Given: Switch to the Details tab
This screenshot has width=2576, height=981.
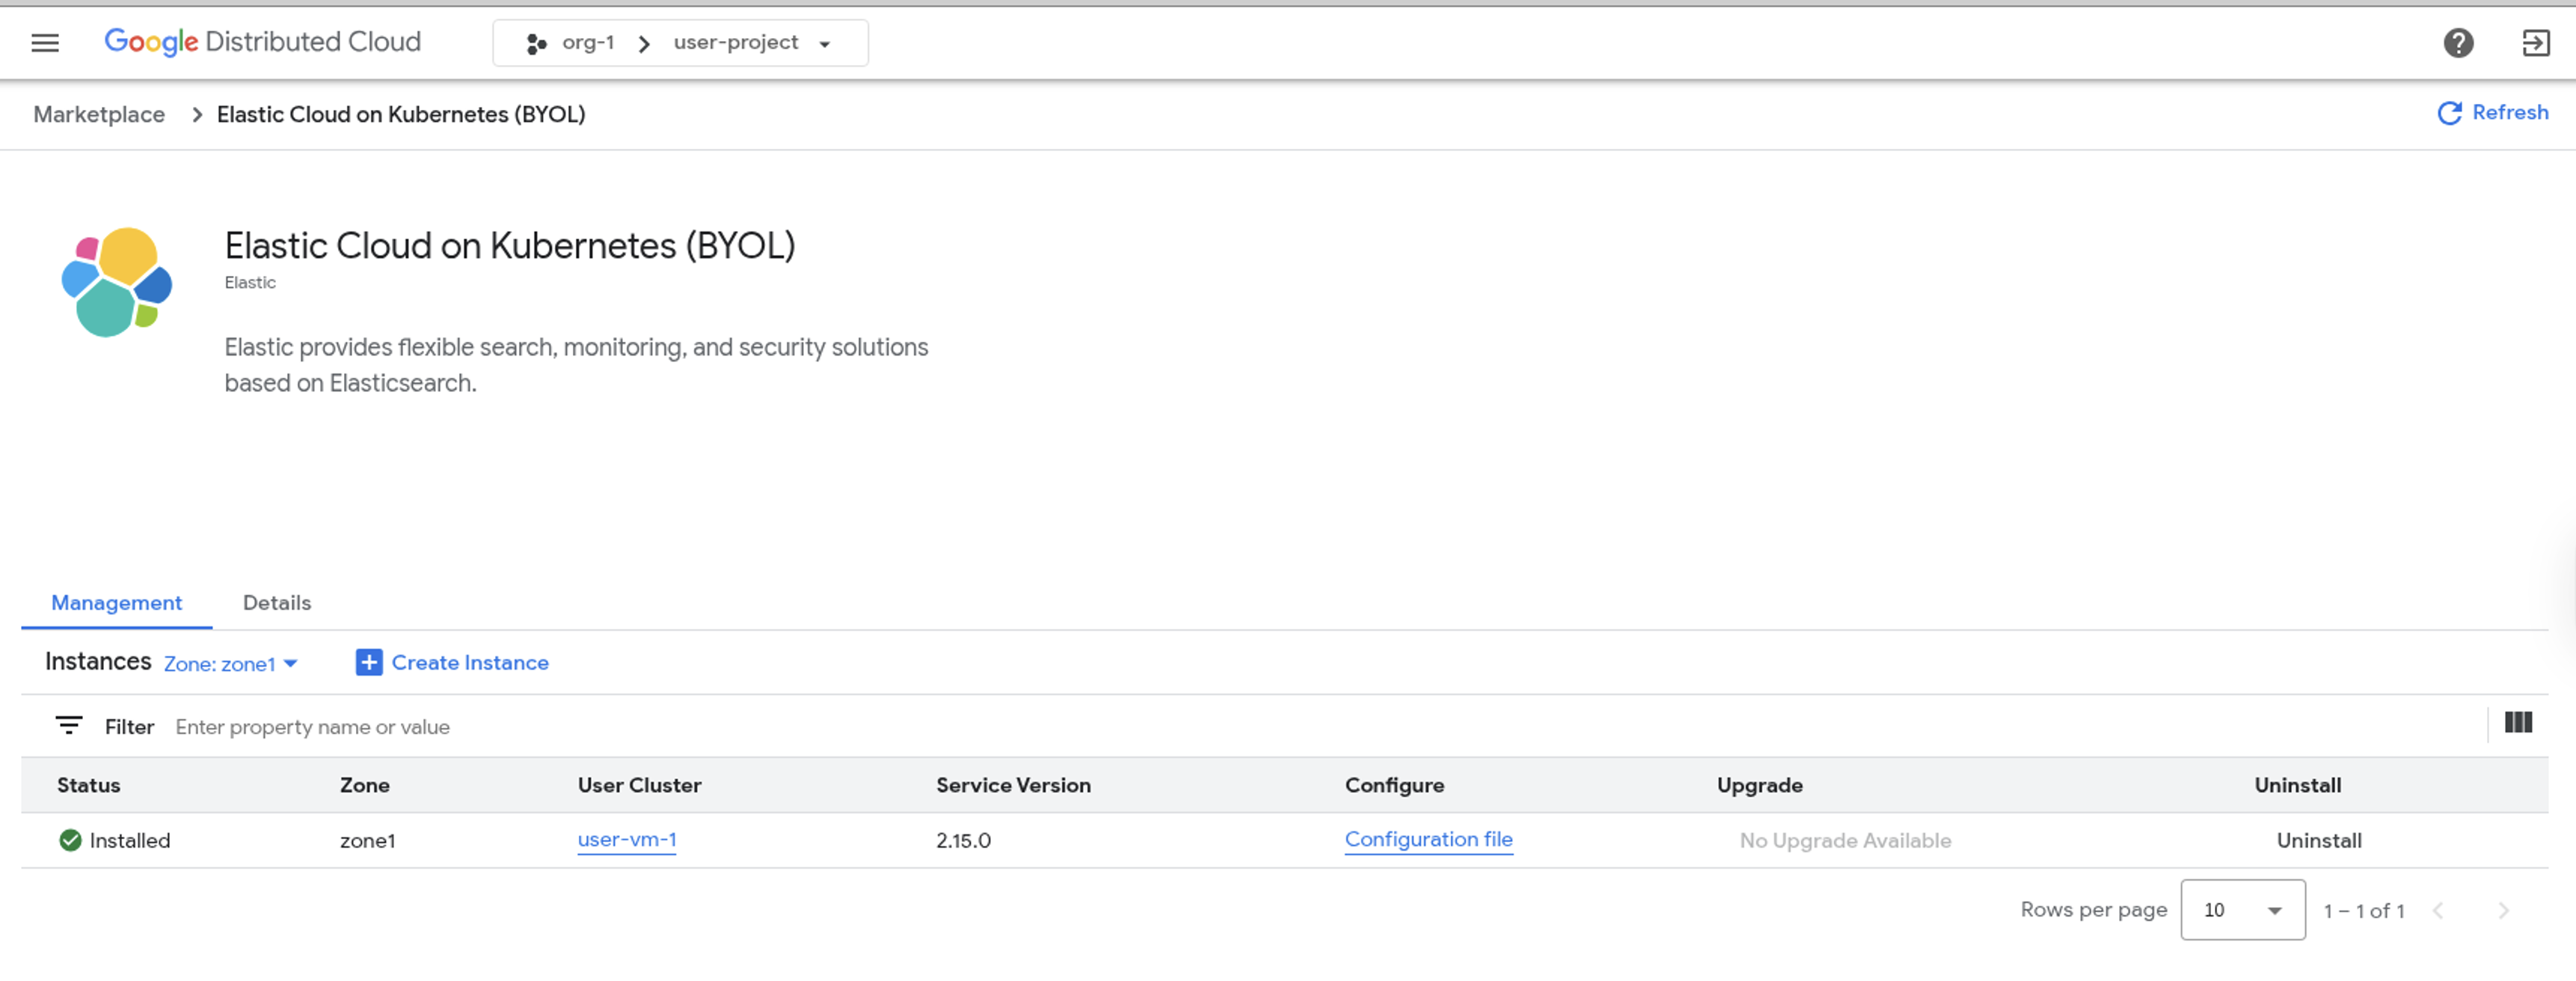Looking at the screenshot, I should [277, 603].
